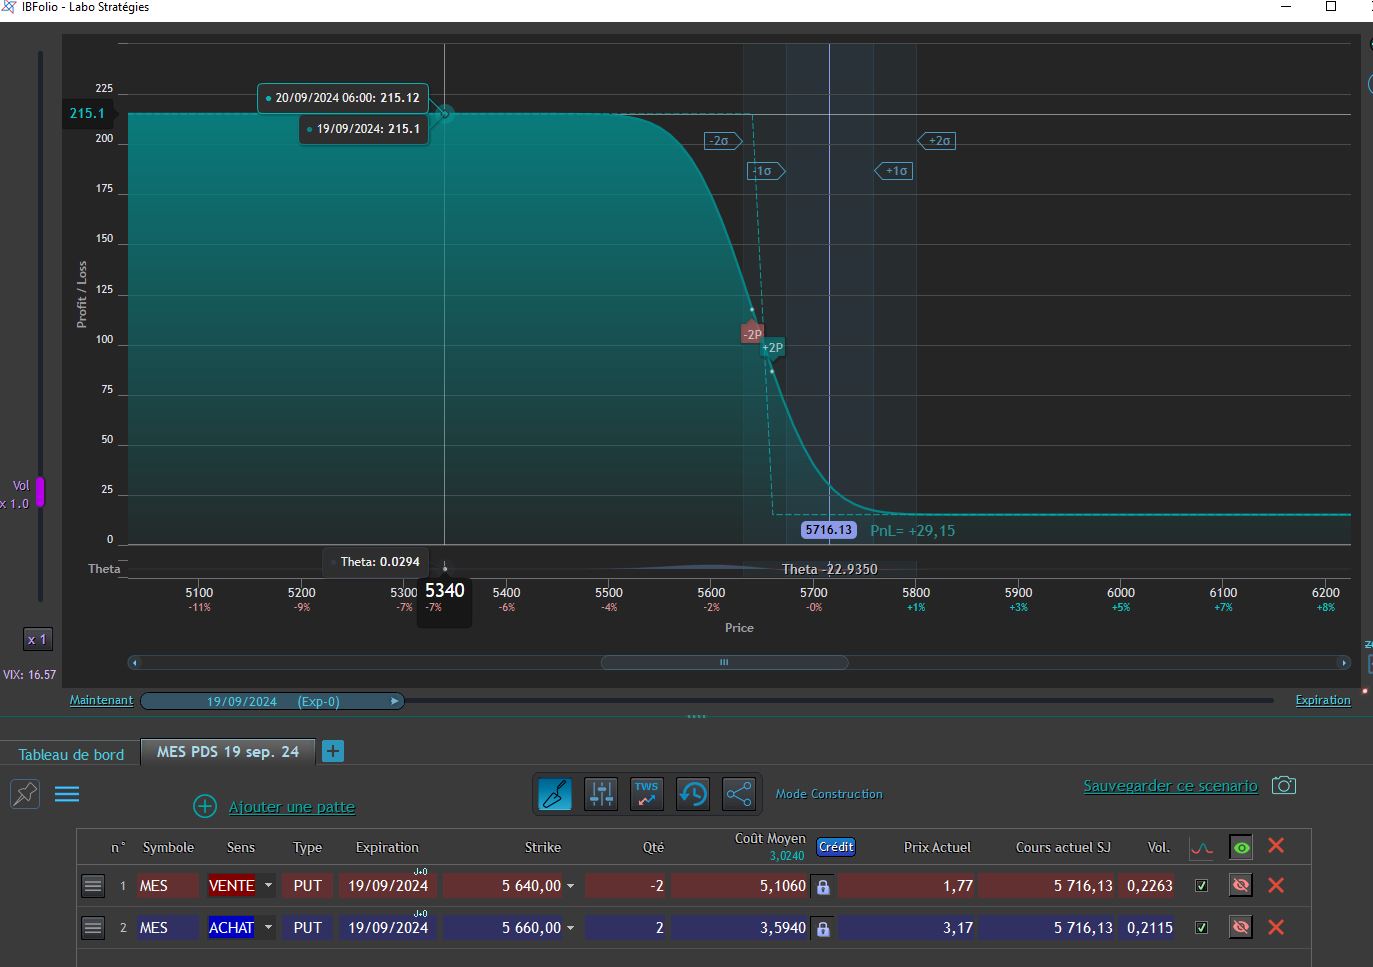
Task: Add a new tab with plus button
Action: click(x=333, y=751)
